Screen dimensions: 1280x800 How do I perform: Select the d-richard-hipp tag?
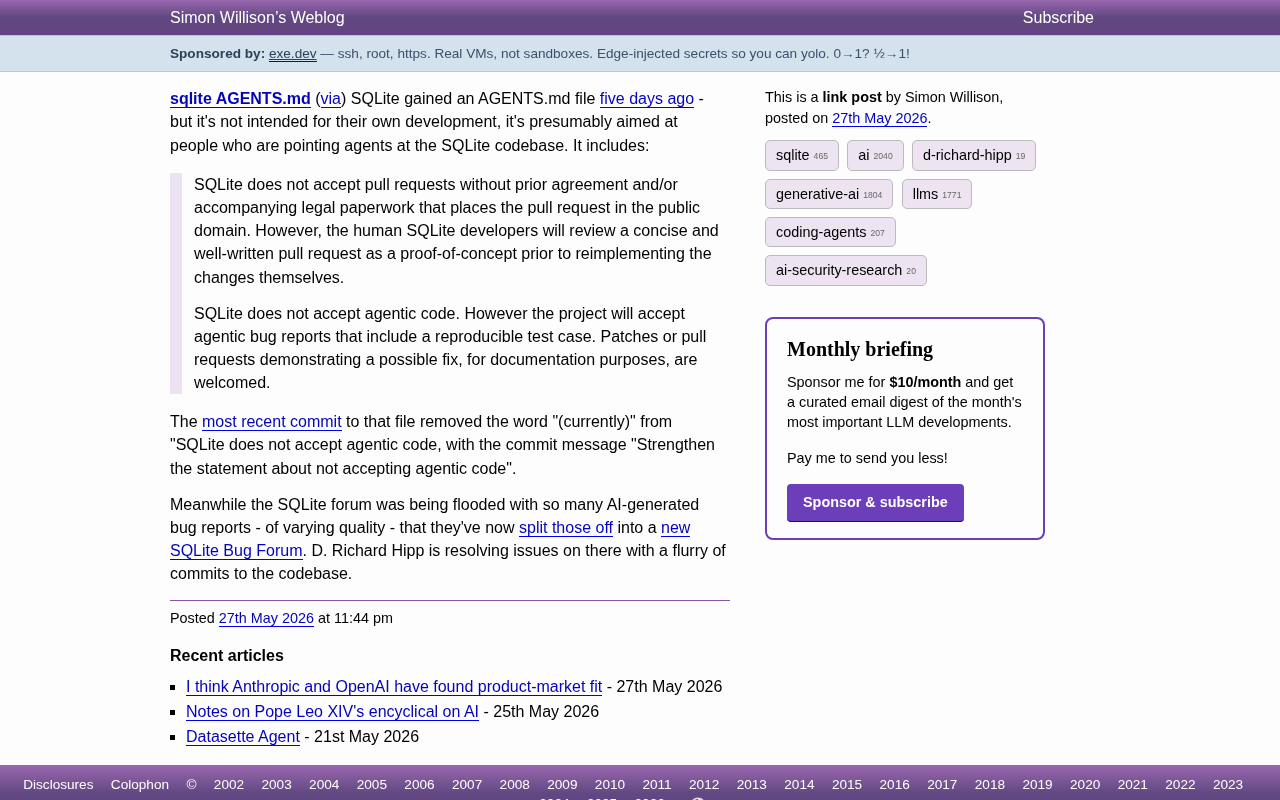[x=974, y=156]
